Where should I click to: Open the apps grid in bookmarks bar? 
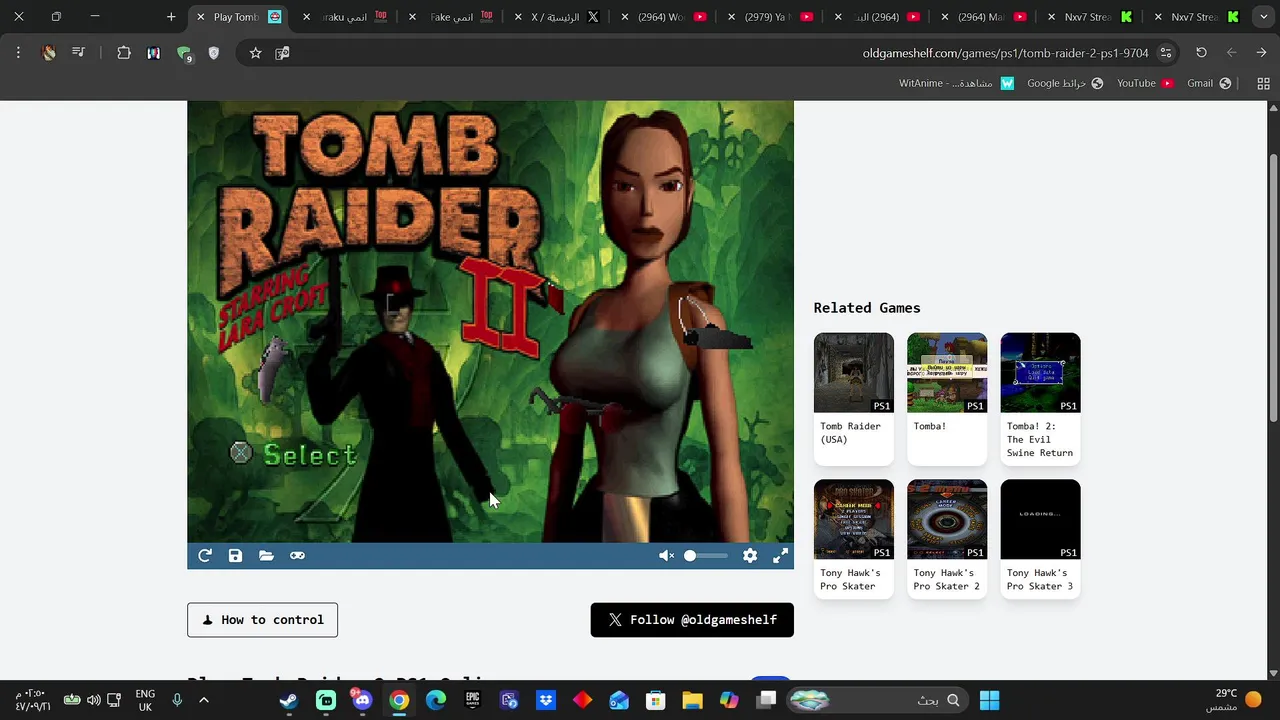click(1263, 83)
